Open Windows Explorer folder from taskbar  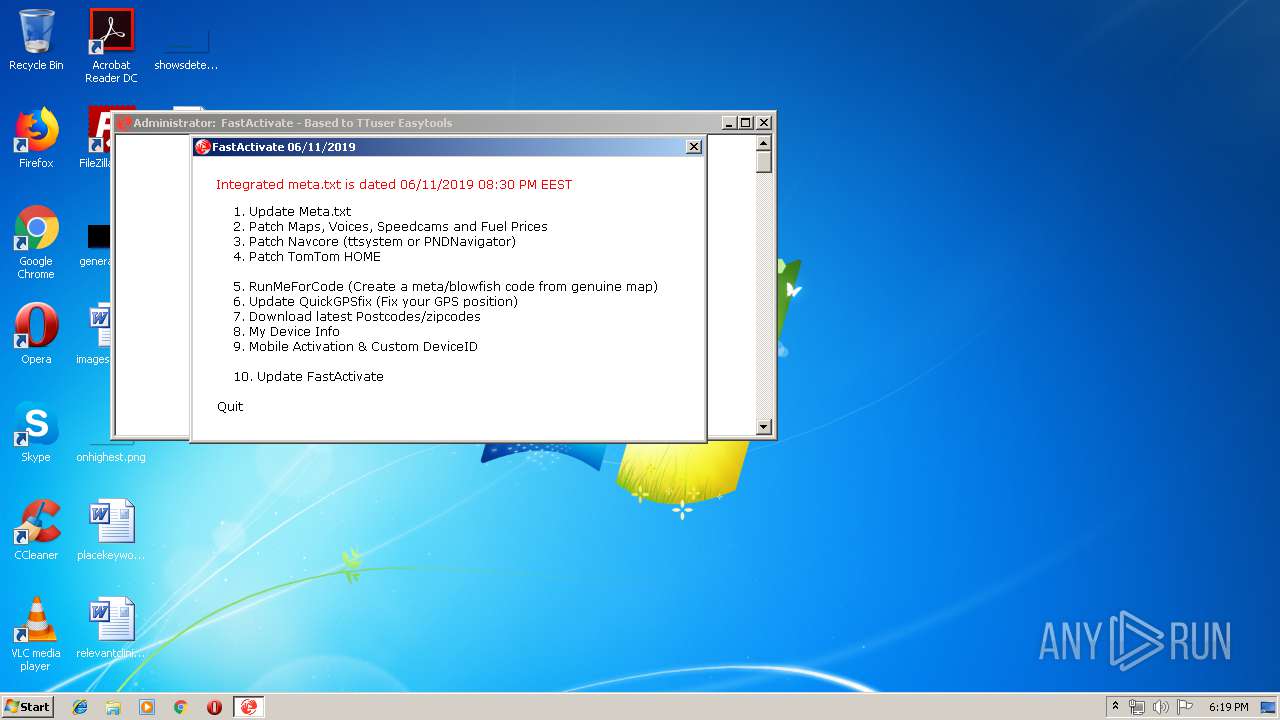(x=113, y=707)
